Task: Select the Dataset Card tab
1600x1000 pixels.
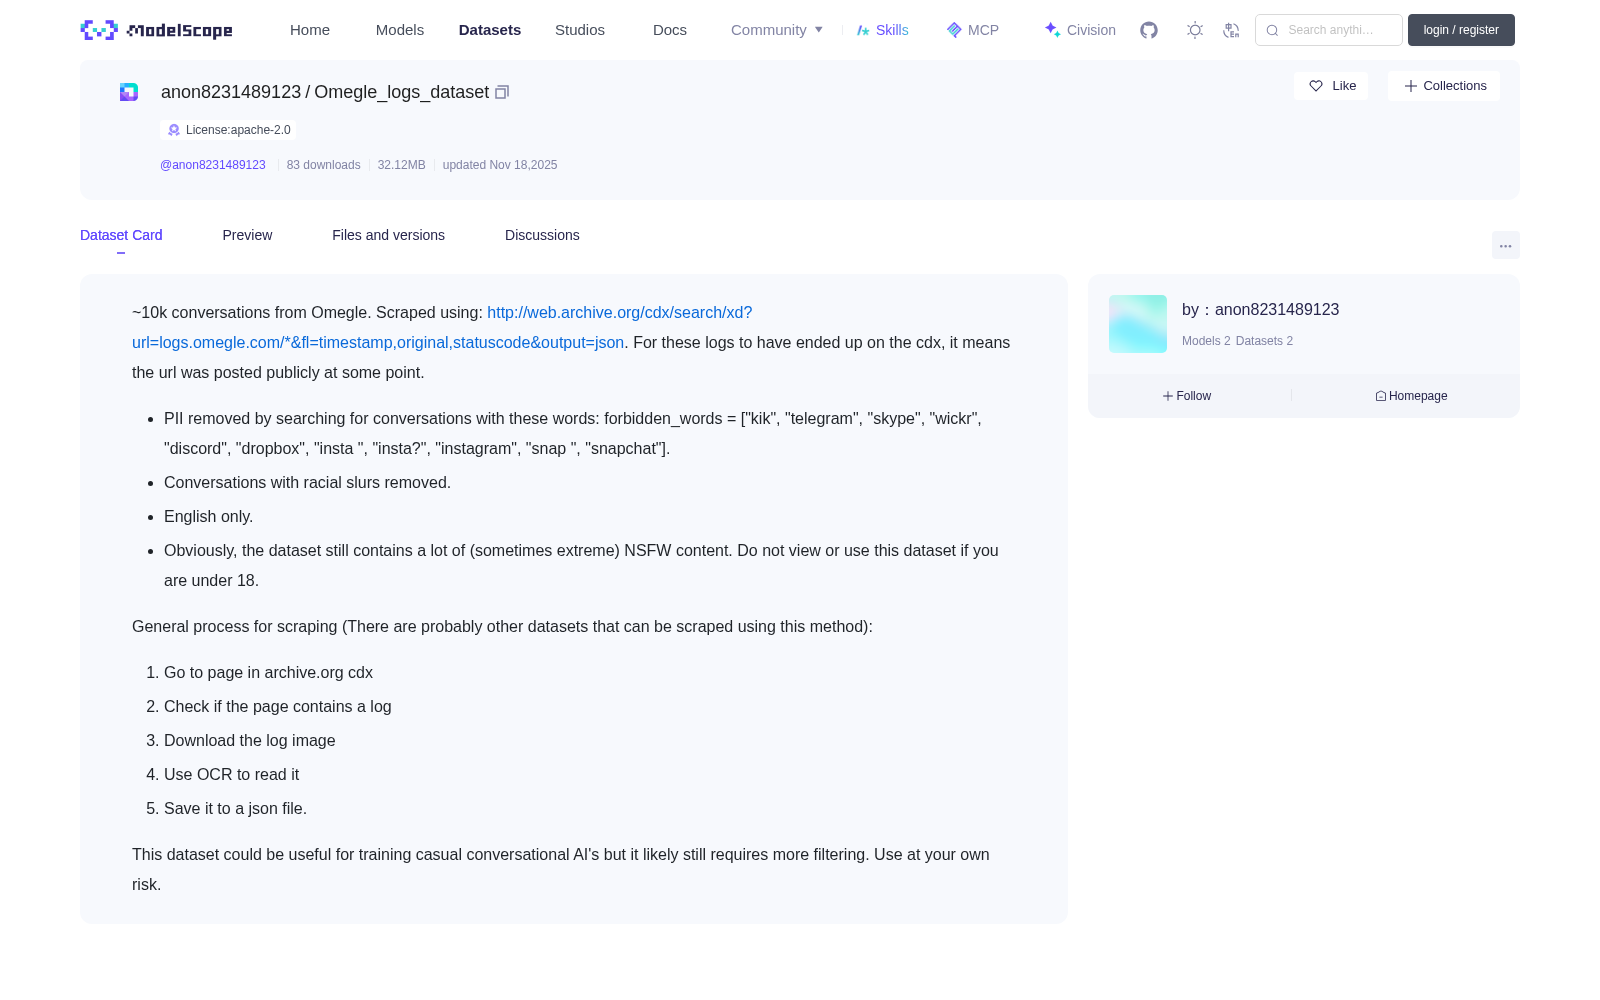Action: (x=121, y=235)
